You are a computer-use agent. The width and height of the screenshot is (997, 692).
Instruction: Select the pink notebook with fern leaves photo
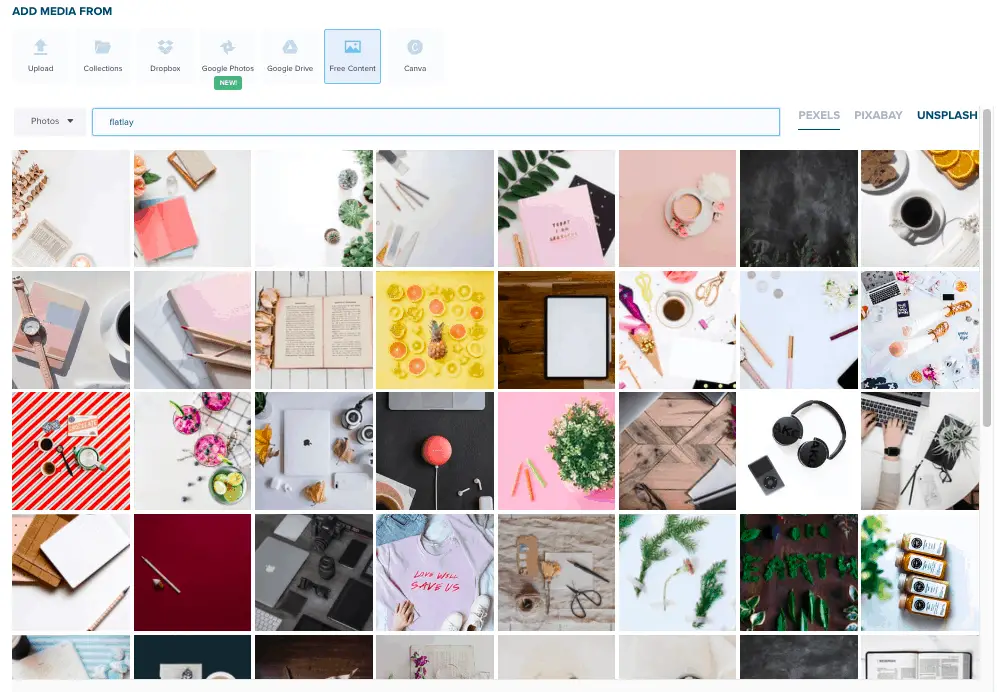[556, 209]
